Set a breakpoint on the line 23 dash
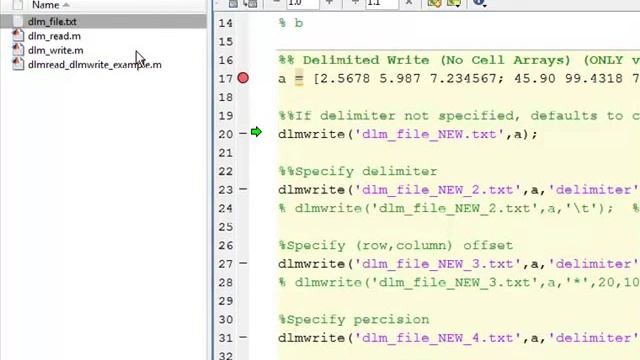The height and width of the screenshot is (360, 640). point(243,189)
